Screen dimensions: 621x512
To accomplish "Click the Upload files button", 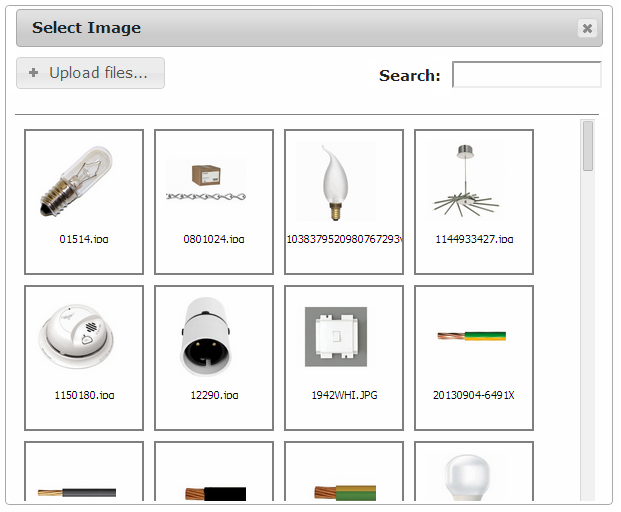I will click(91, 73).
